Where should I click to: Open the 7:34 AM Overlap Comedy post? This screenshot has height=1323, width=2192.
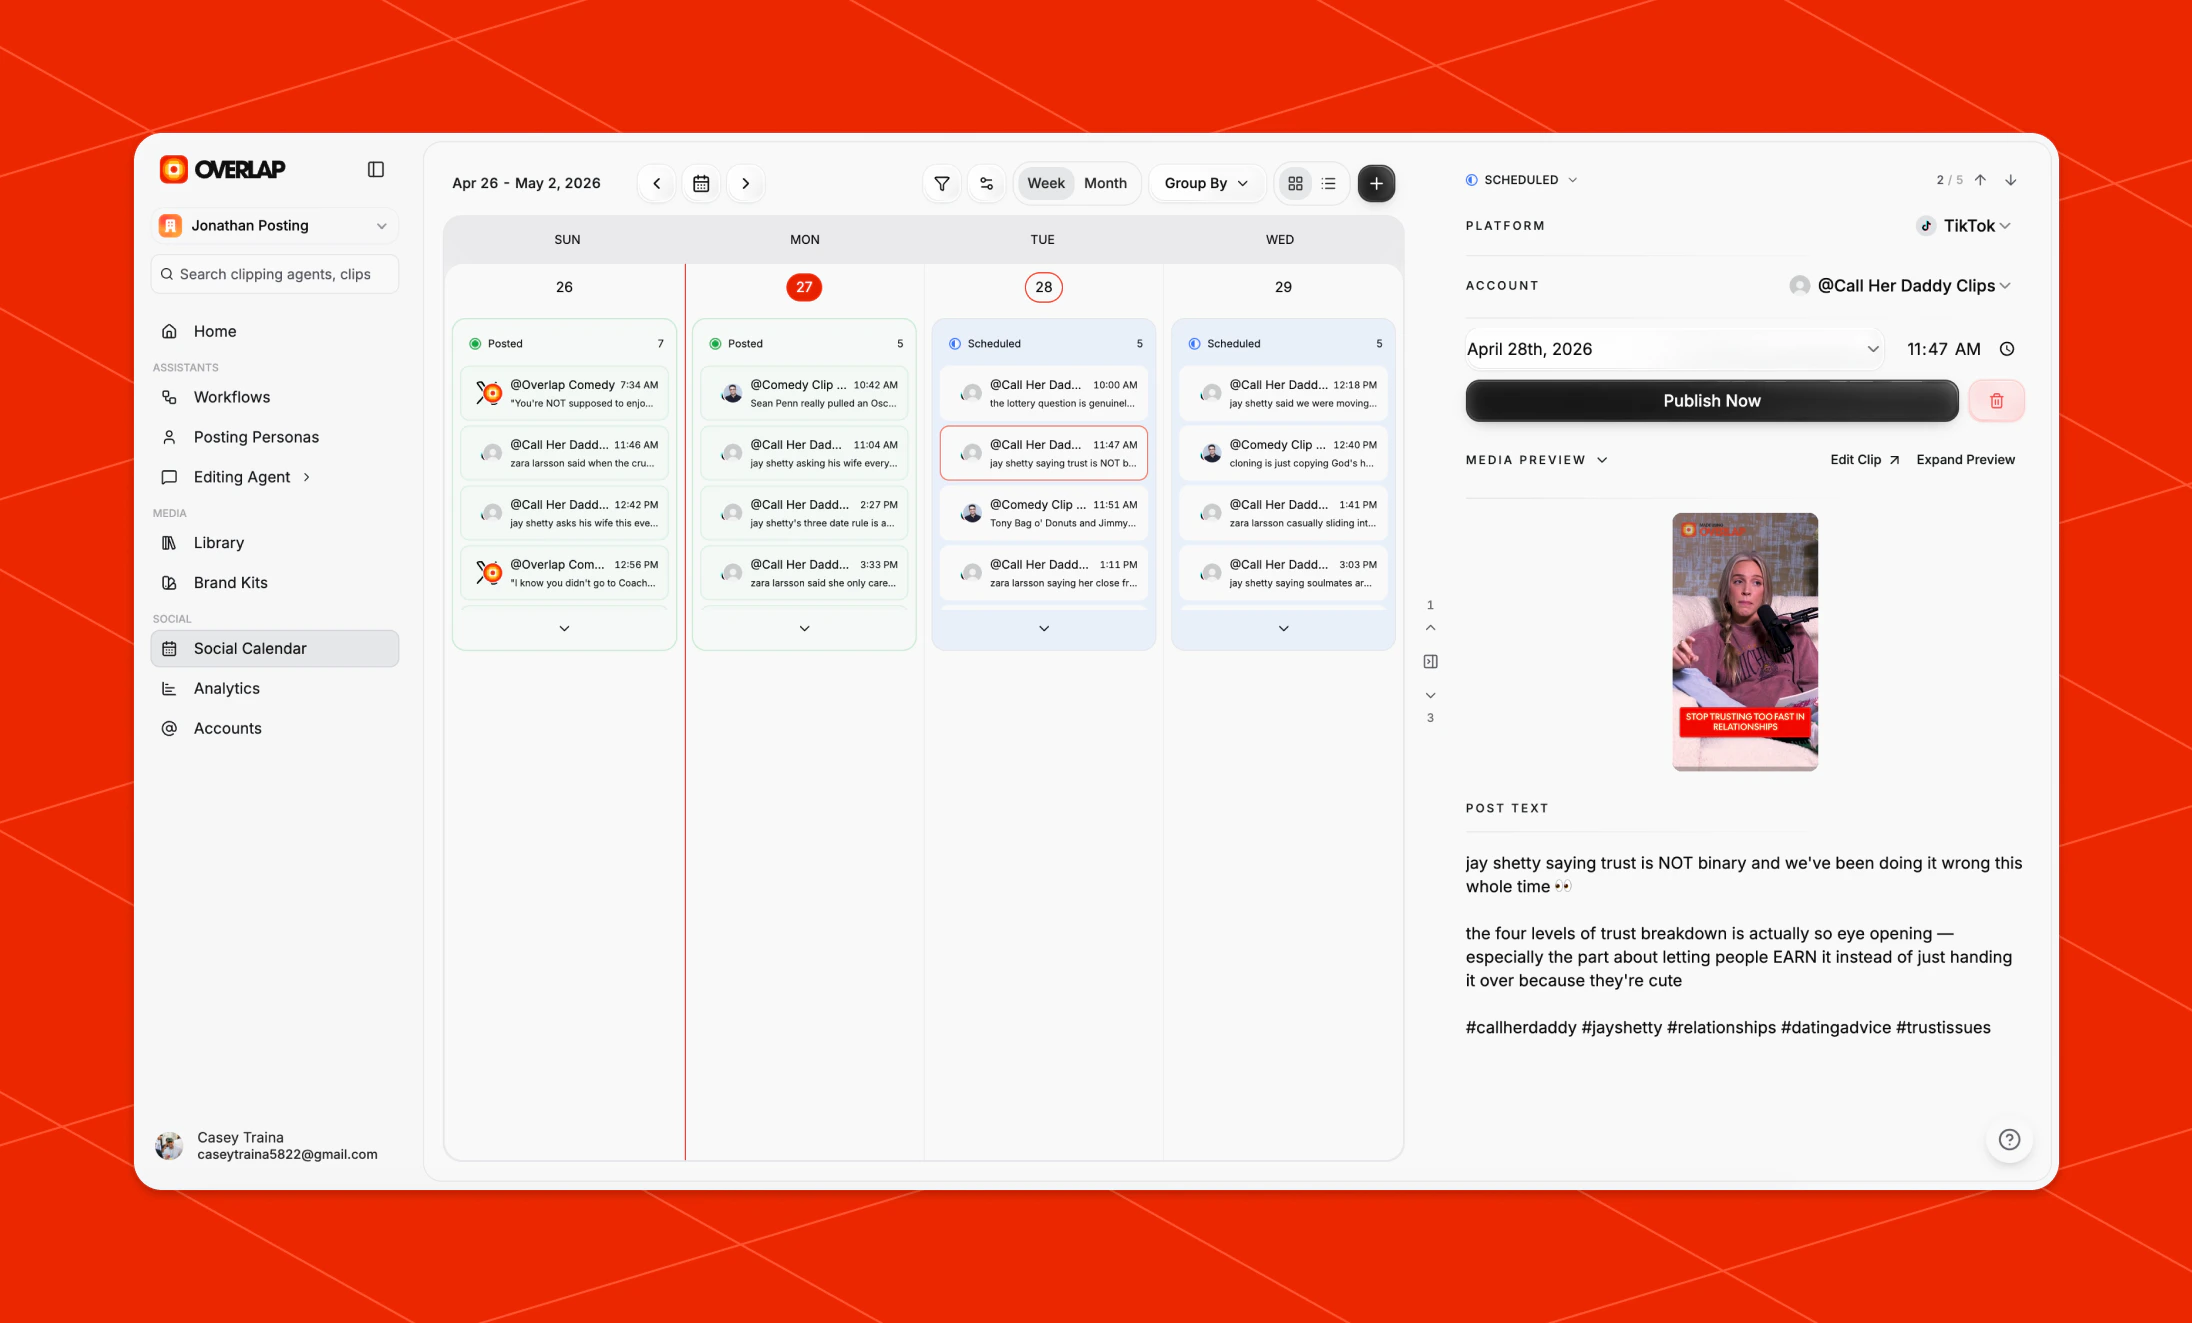click(x=564, y=394)
